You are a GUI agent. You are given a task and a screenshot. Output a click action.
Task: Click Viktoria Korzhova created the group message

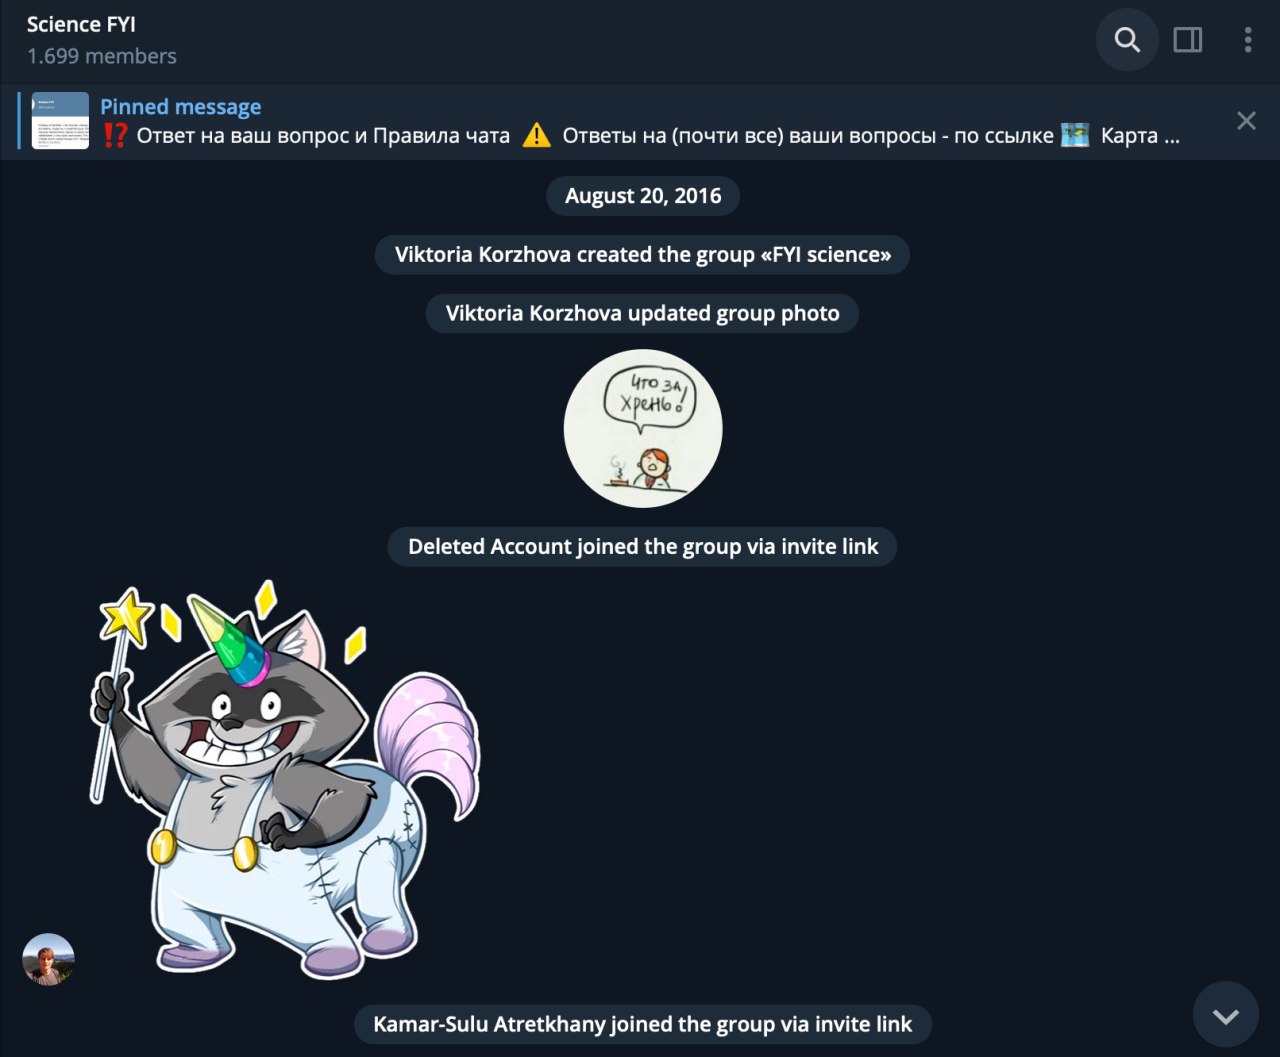pyautogui.click(x=642, y=255)
